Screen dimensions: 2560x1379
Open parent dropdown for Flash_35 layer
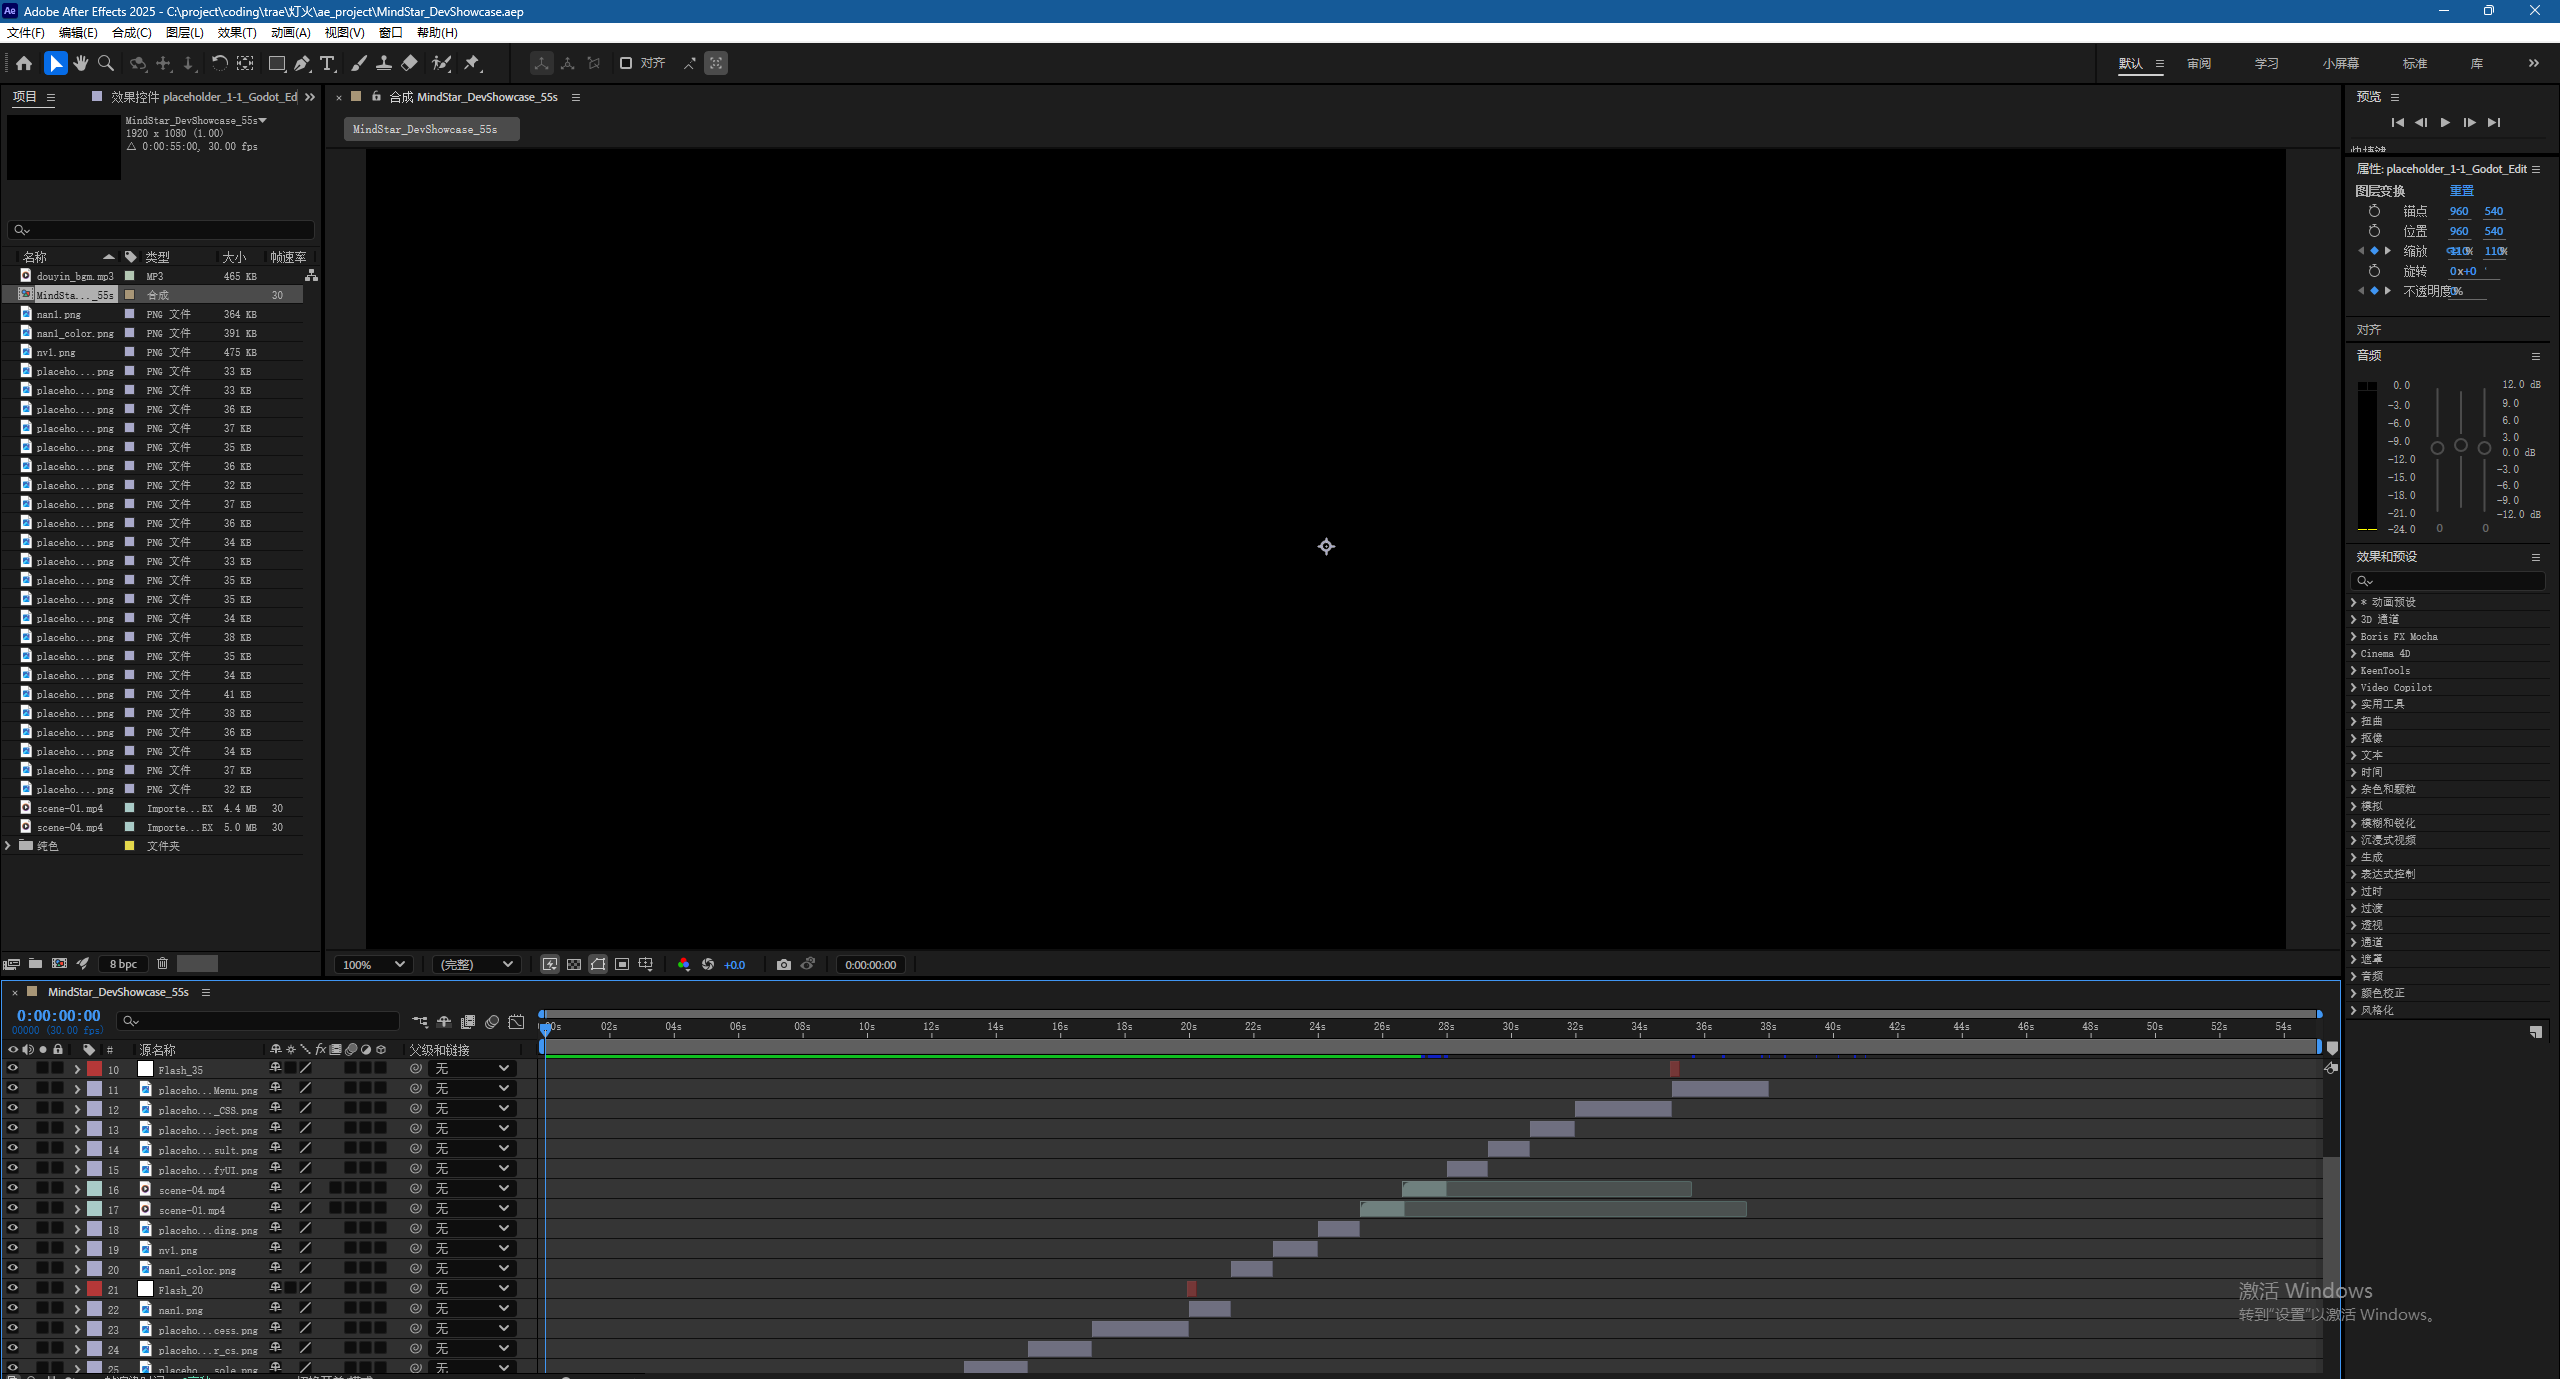pyautogui.click(x=472, y=1068)
